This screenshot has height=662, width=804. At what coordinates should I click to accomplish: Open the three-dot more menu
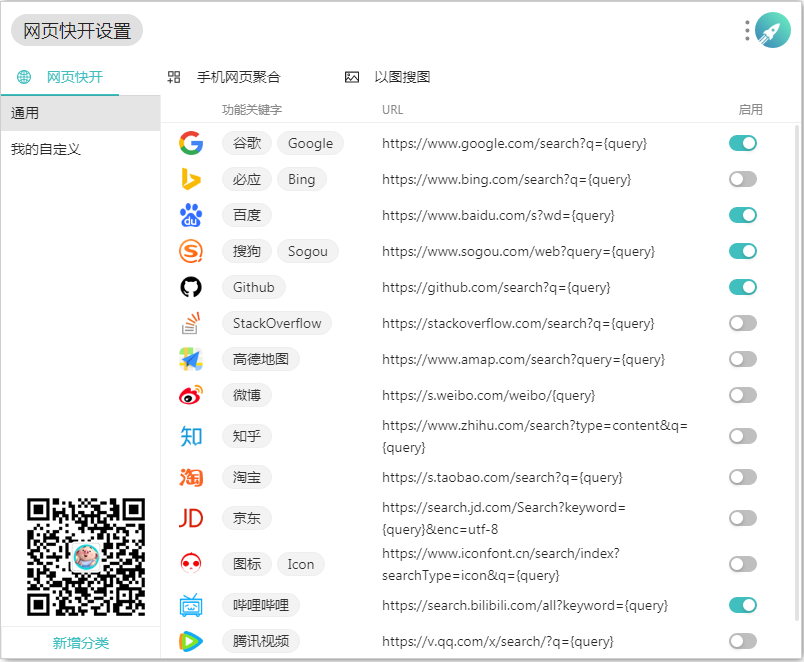click(747, 30)
